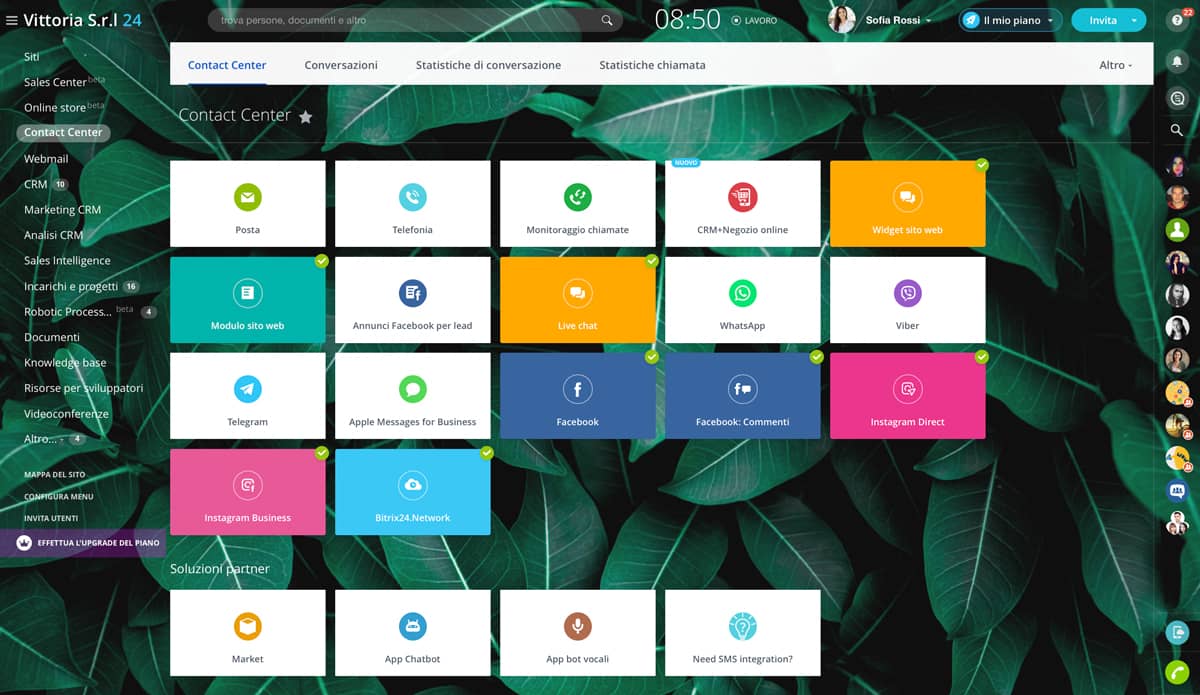Open the Instagram Direct icon
The width and height of the screenshot is (1200, 695).
pyautogui.click(x=907, y=389)
